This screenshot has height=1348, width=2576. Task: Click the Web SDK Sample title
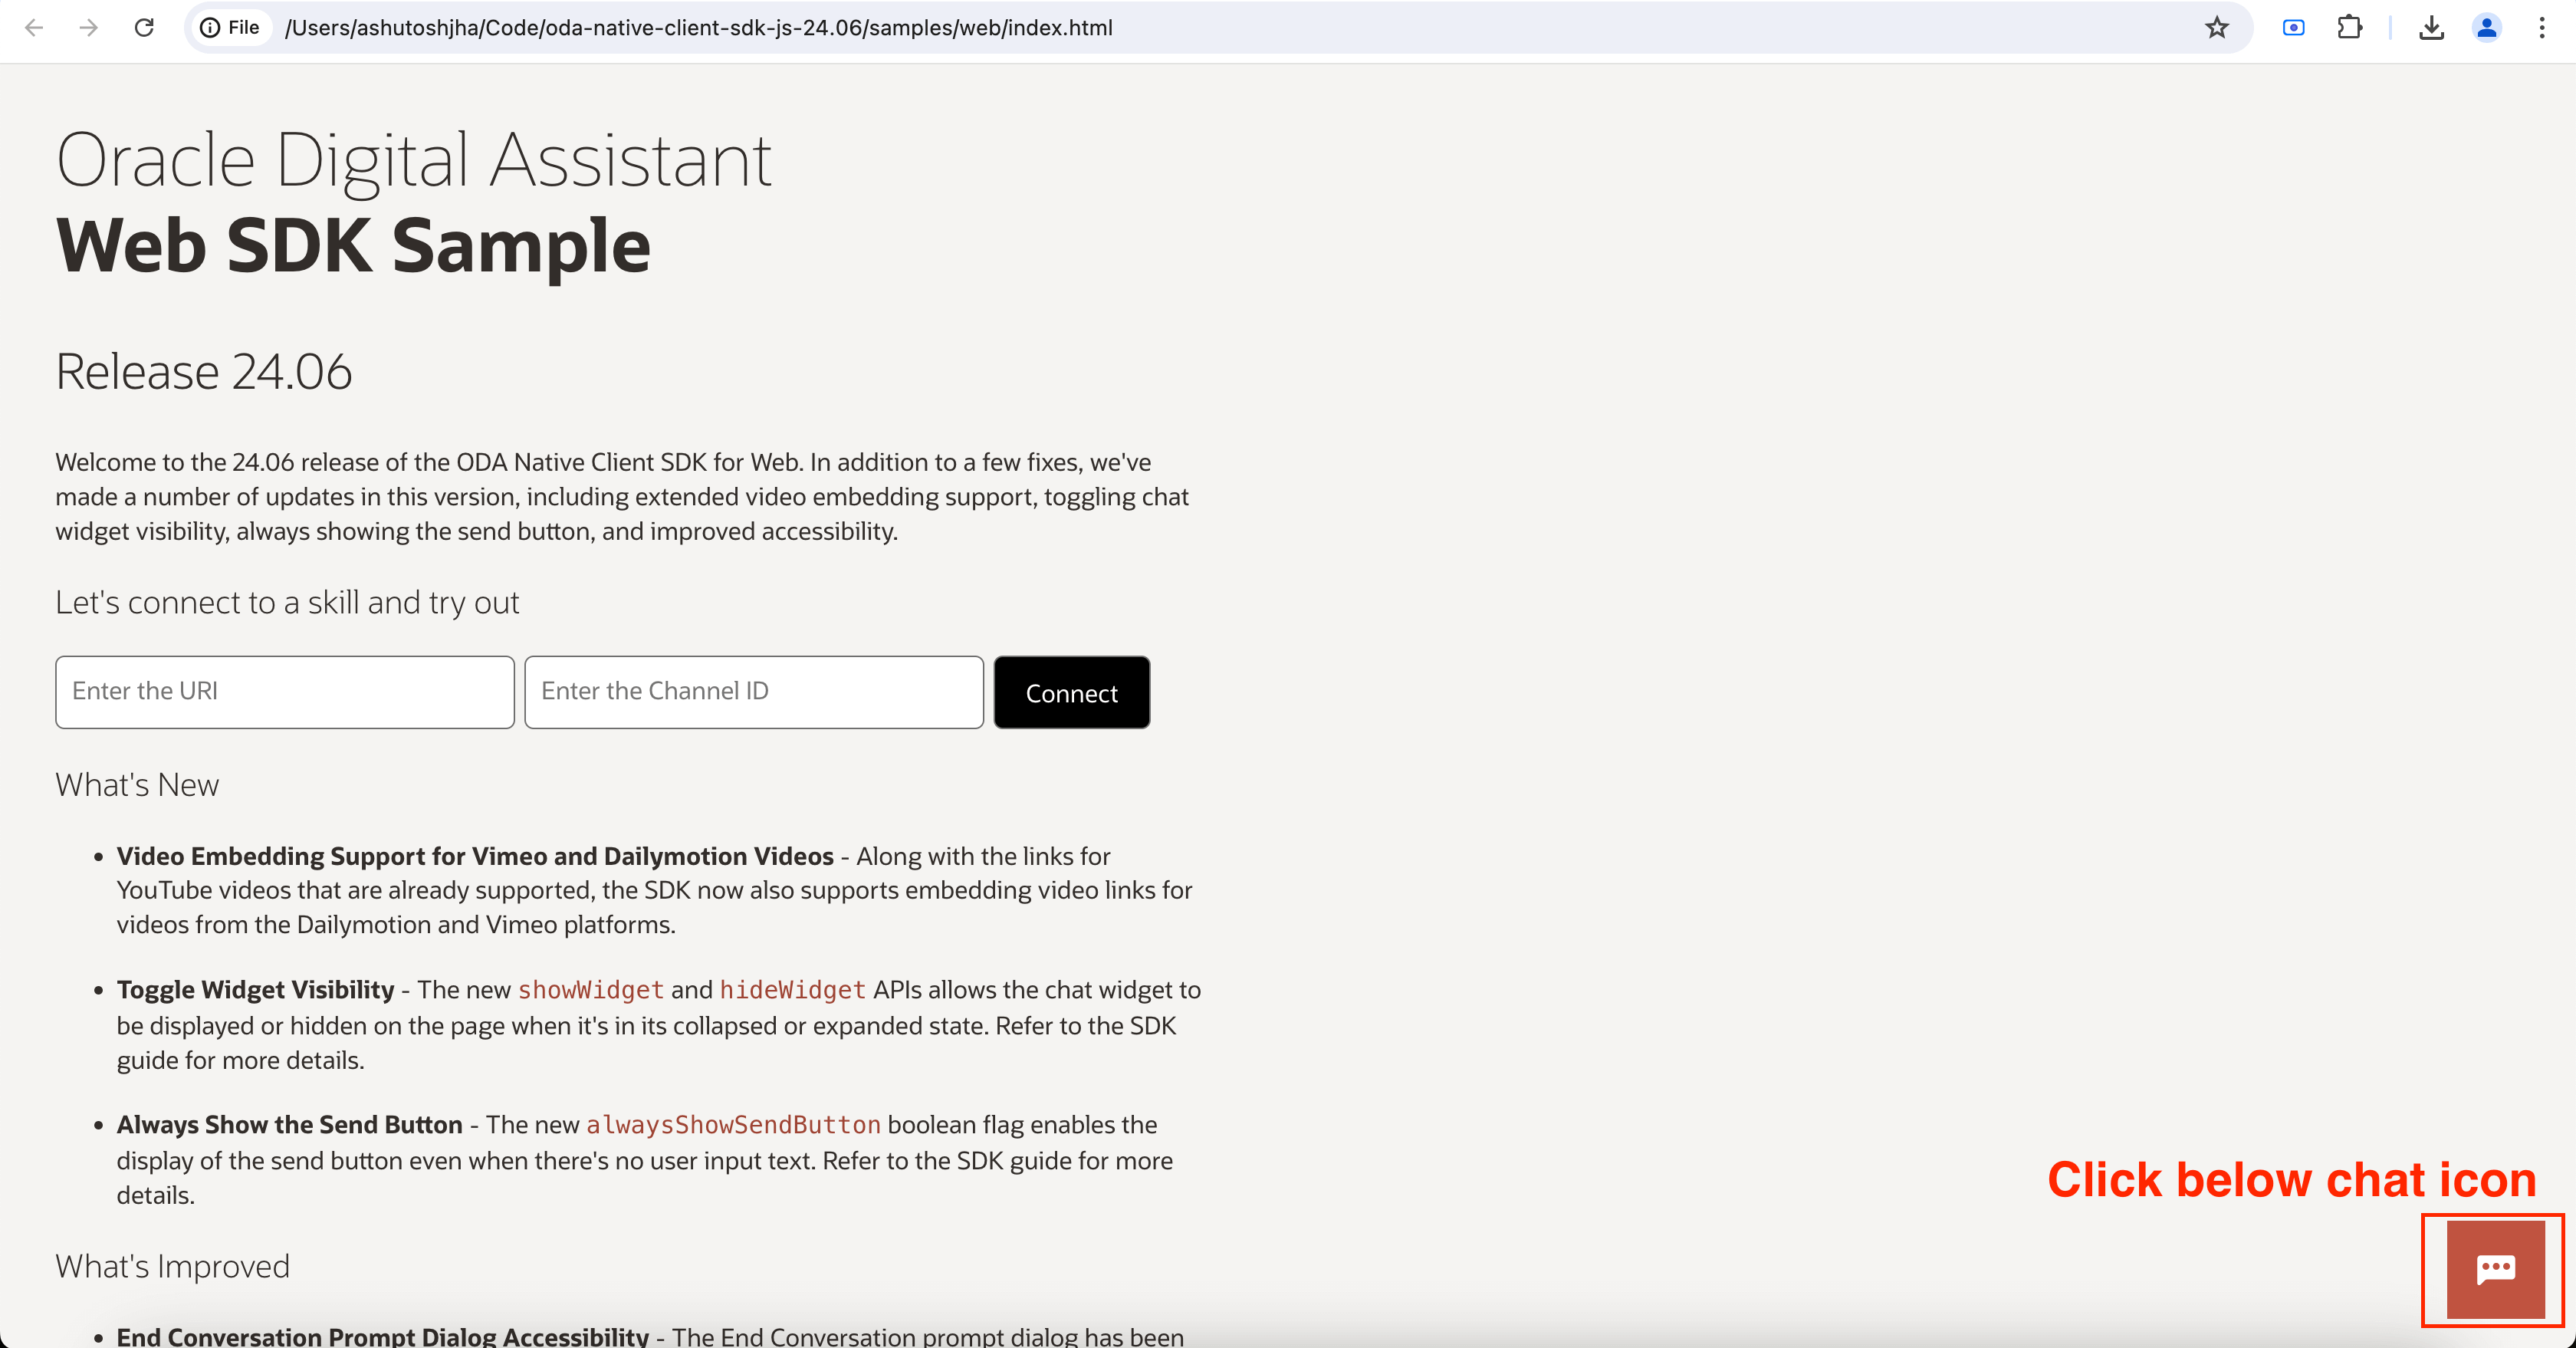(354, 246)
